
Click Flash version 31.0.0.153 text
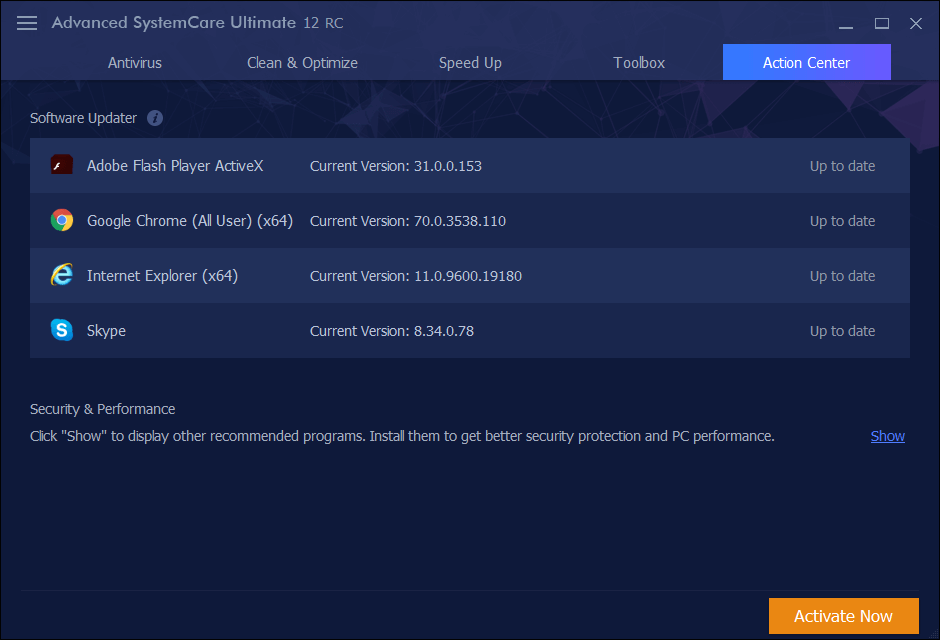[396, 166]
